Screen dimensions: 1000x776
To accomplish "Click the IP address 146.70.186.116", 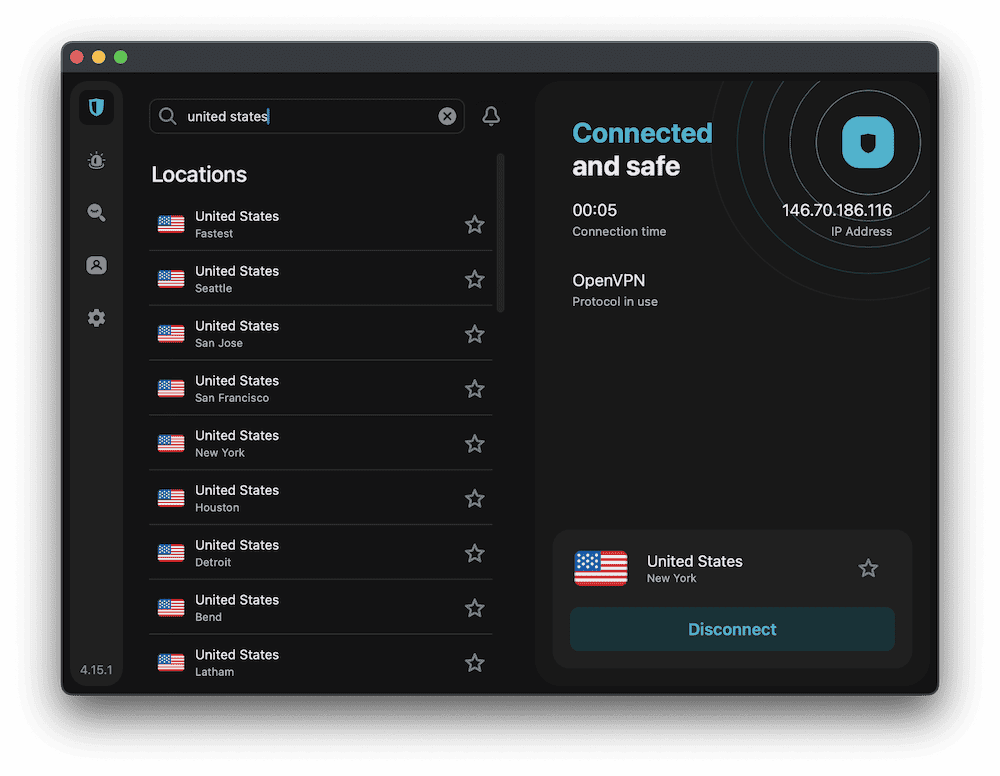I will point(836,210).
